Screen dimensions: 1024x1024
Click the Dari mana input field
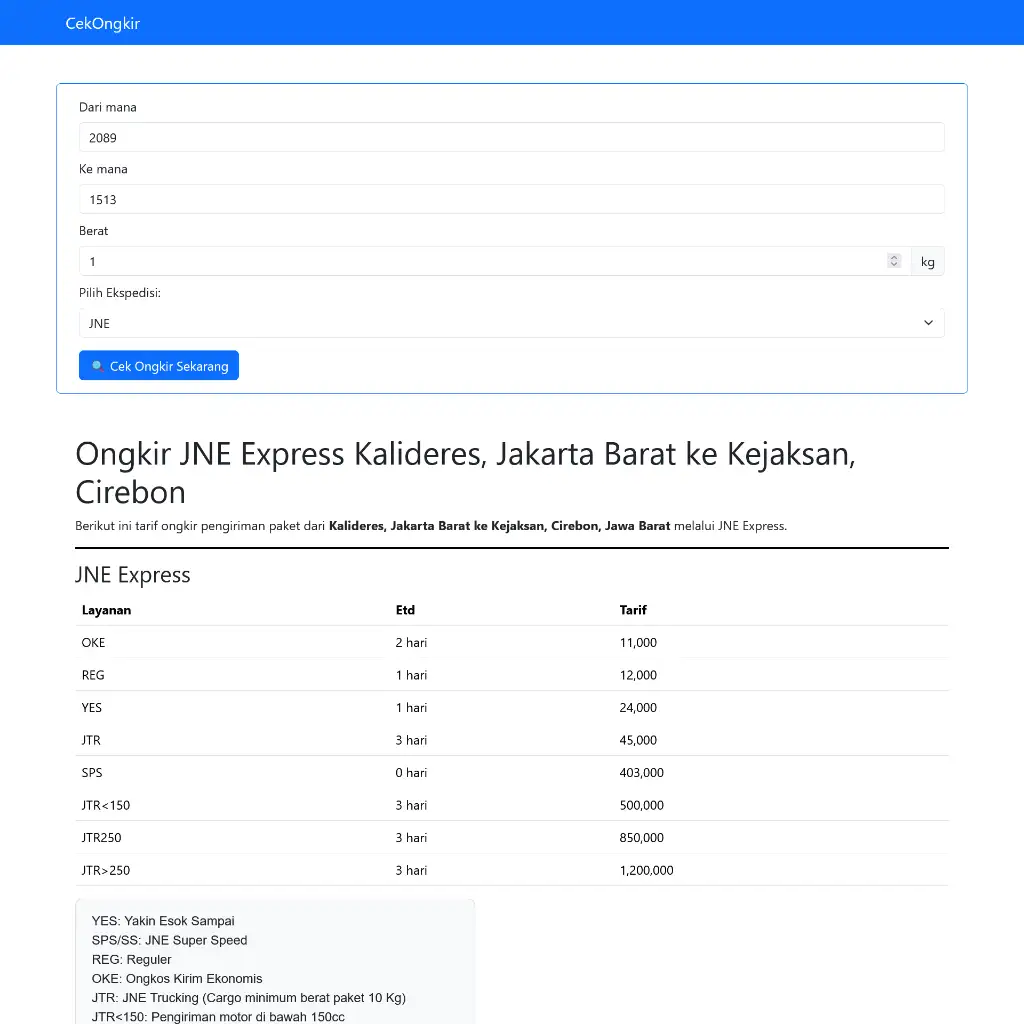click(x=511, y=137)
